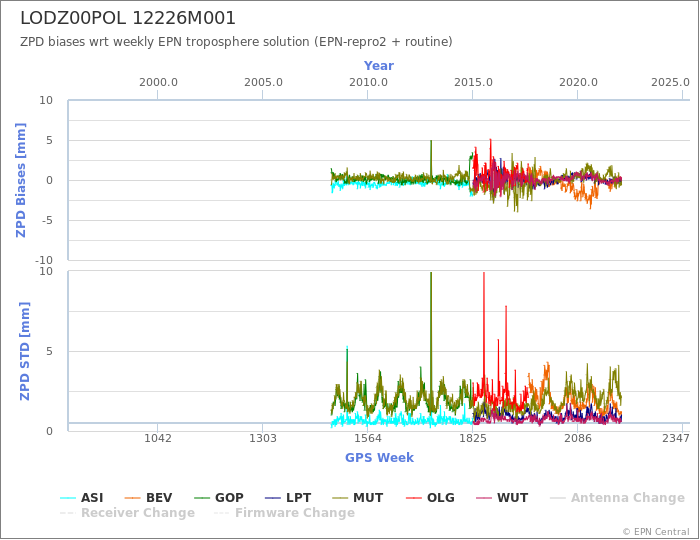The image size is (700, 540).
Task: Toggle the LPT series in legend
Action: 286,498
